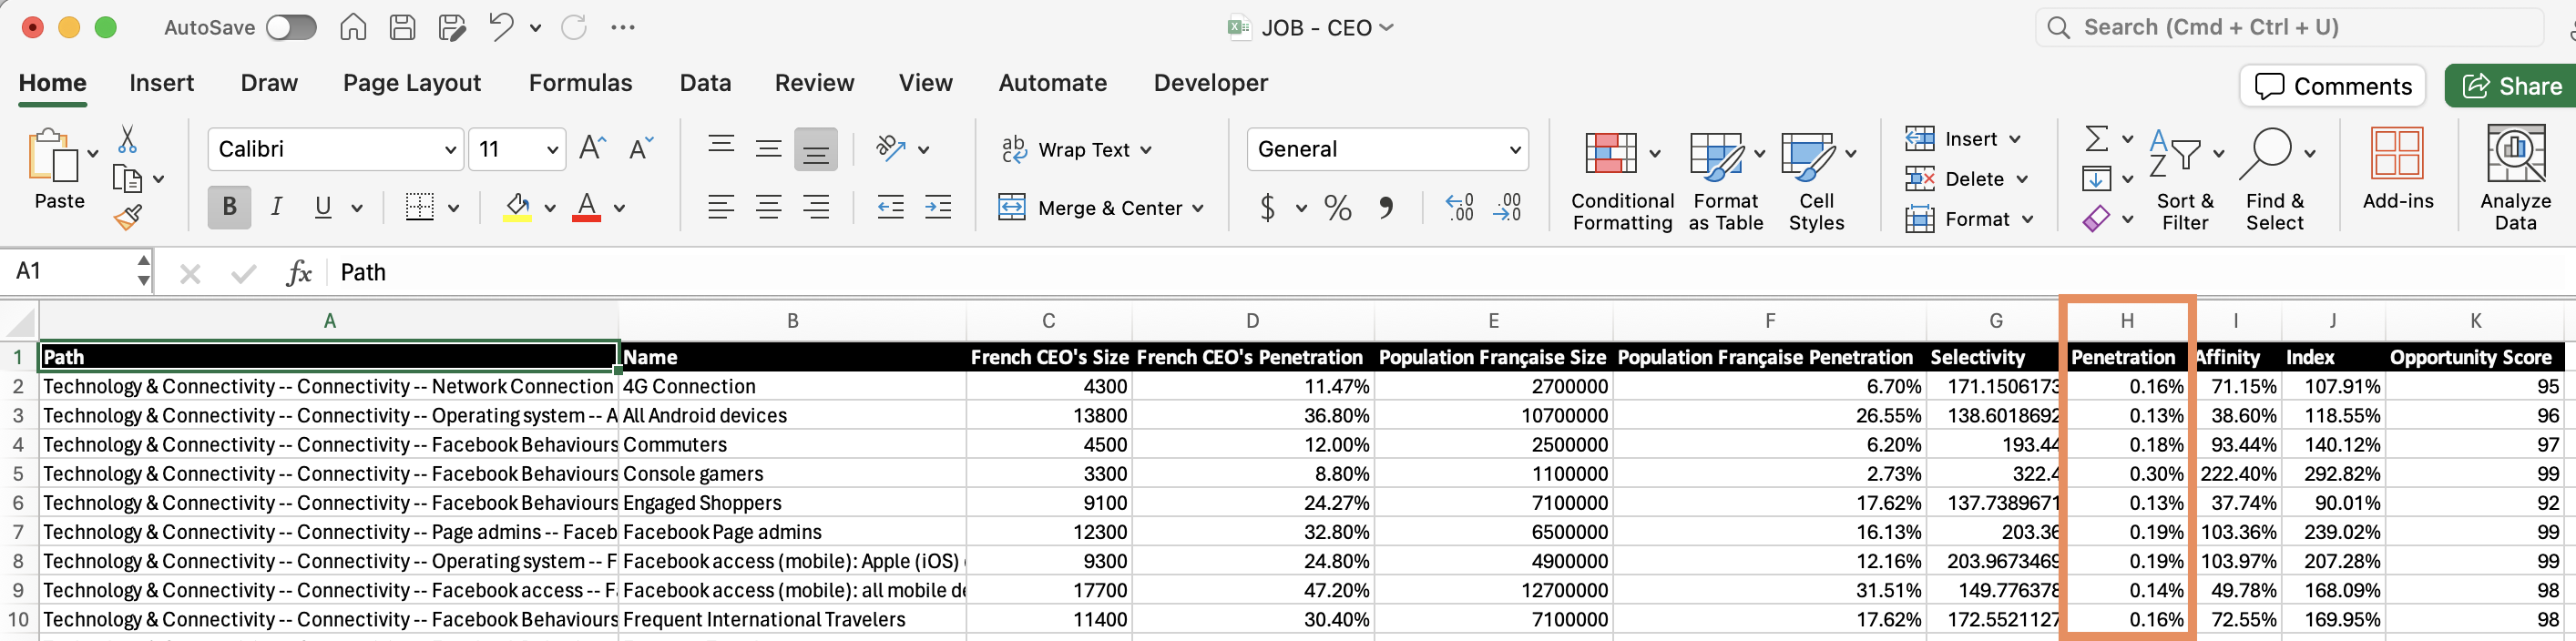Open the more commands ellipsis
The height and width of the screenshot is (641, 2576).
[623, 27]
